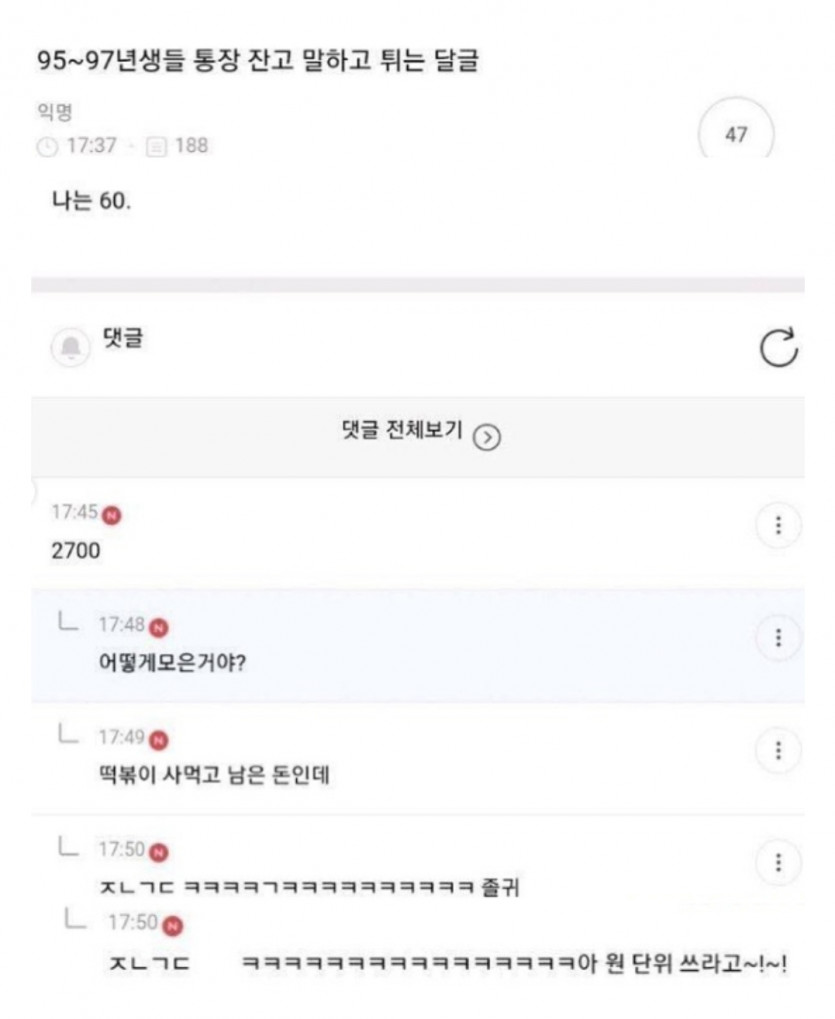835x1019 pixels.
Task: Select the 댓글 section header
Action: pos(122,337)
